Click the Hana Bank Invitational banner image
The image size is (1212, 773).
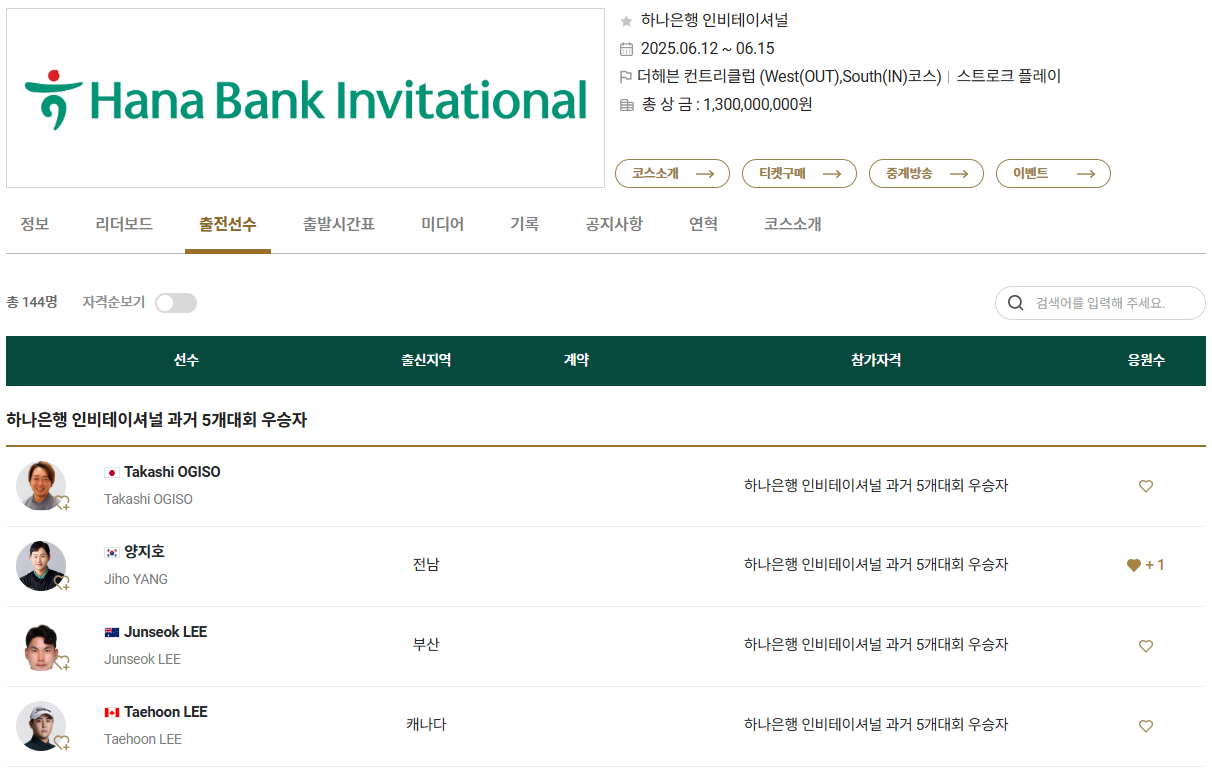pyautogui.click(x=305, y=98)
